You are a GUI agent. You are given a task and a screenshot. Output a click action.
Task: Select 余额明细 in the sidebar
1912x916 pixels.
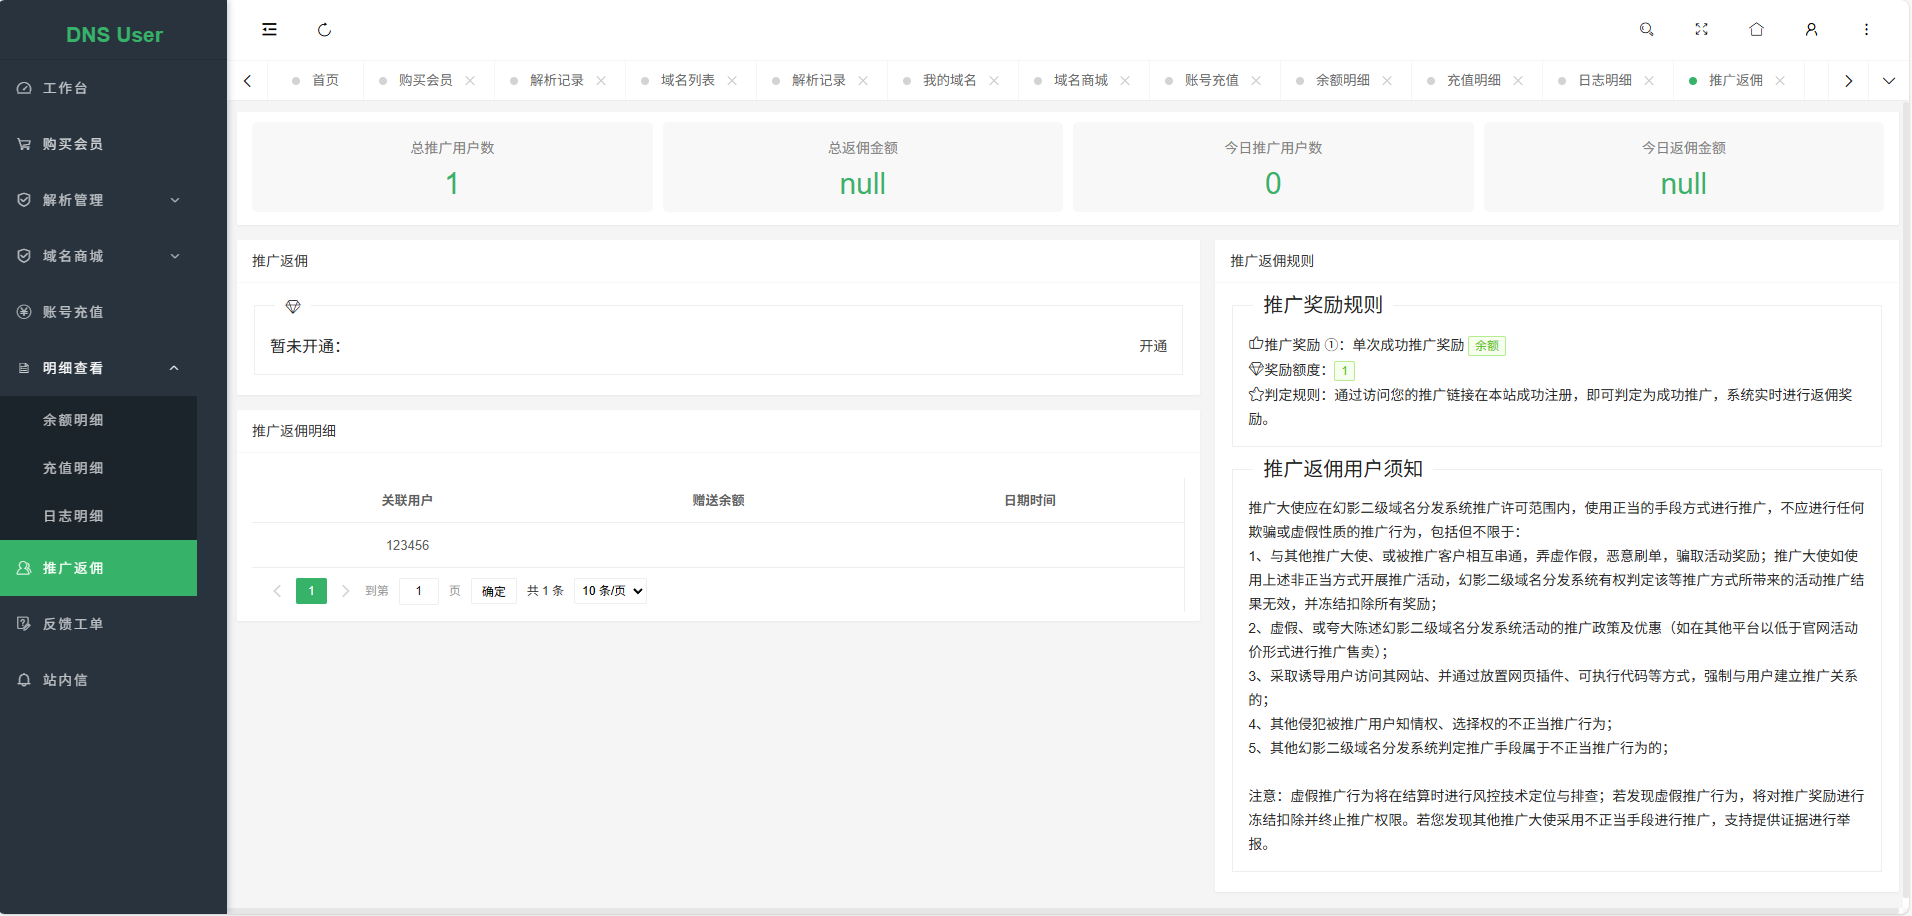[73, 420]
